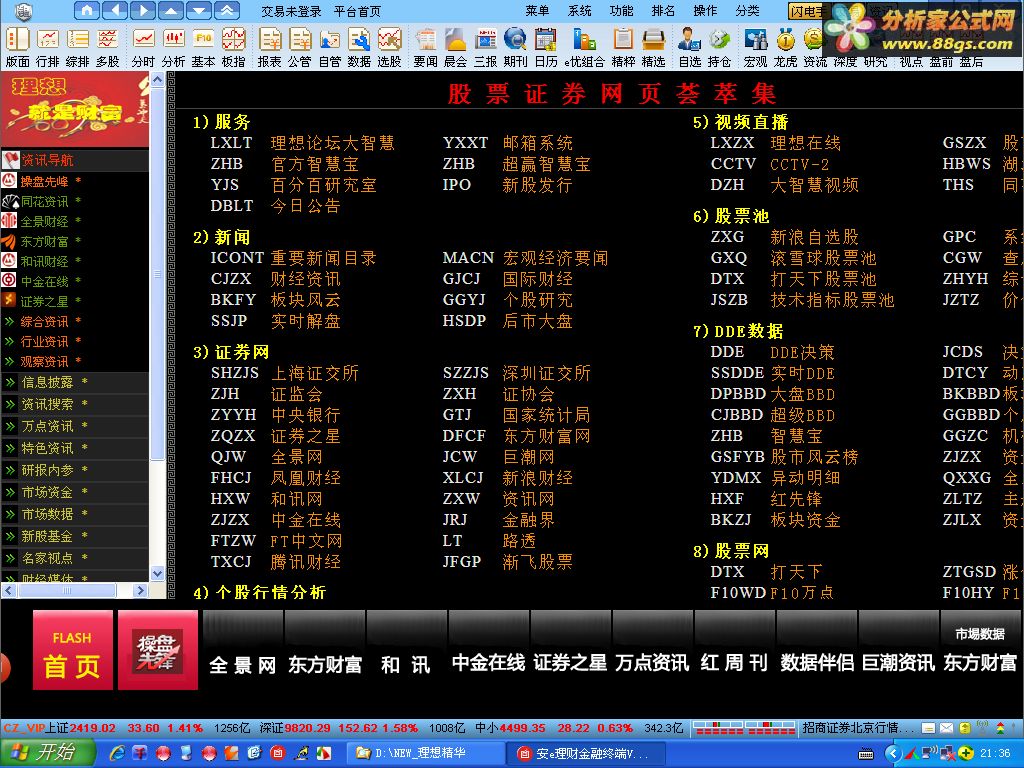Click the 基本 F10 fundamentals icon
Viewport: 1024px width, 768px height.
point(203,47)
